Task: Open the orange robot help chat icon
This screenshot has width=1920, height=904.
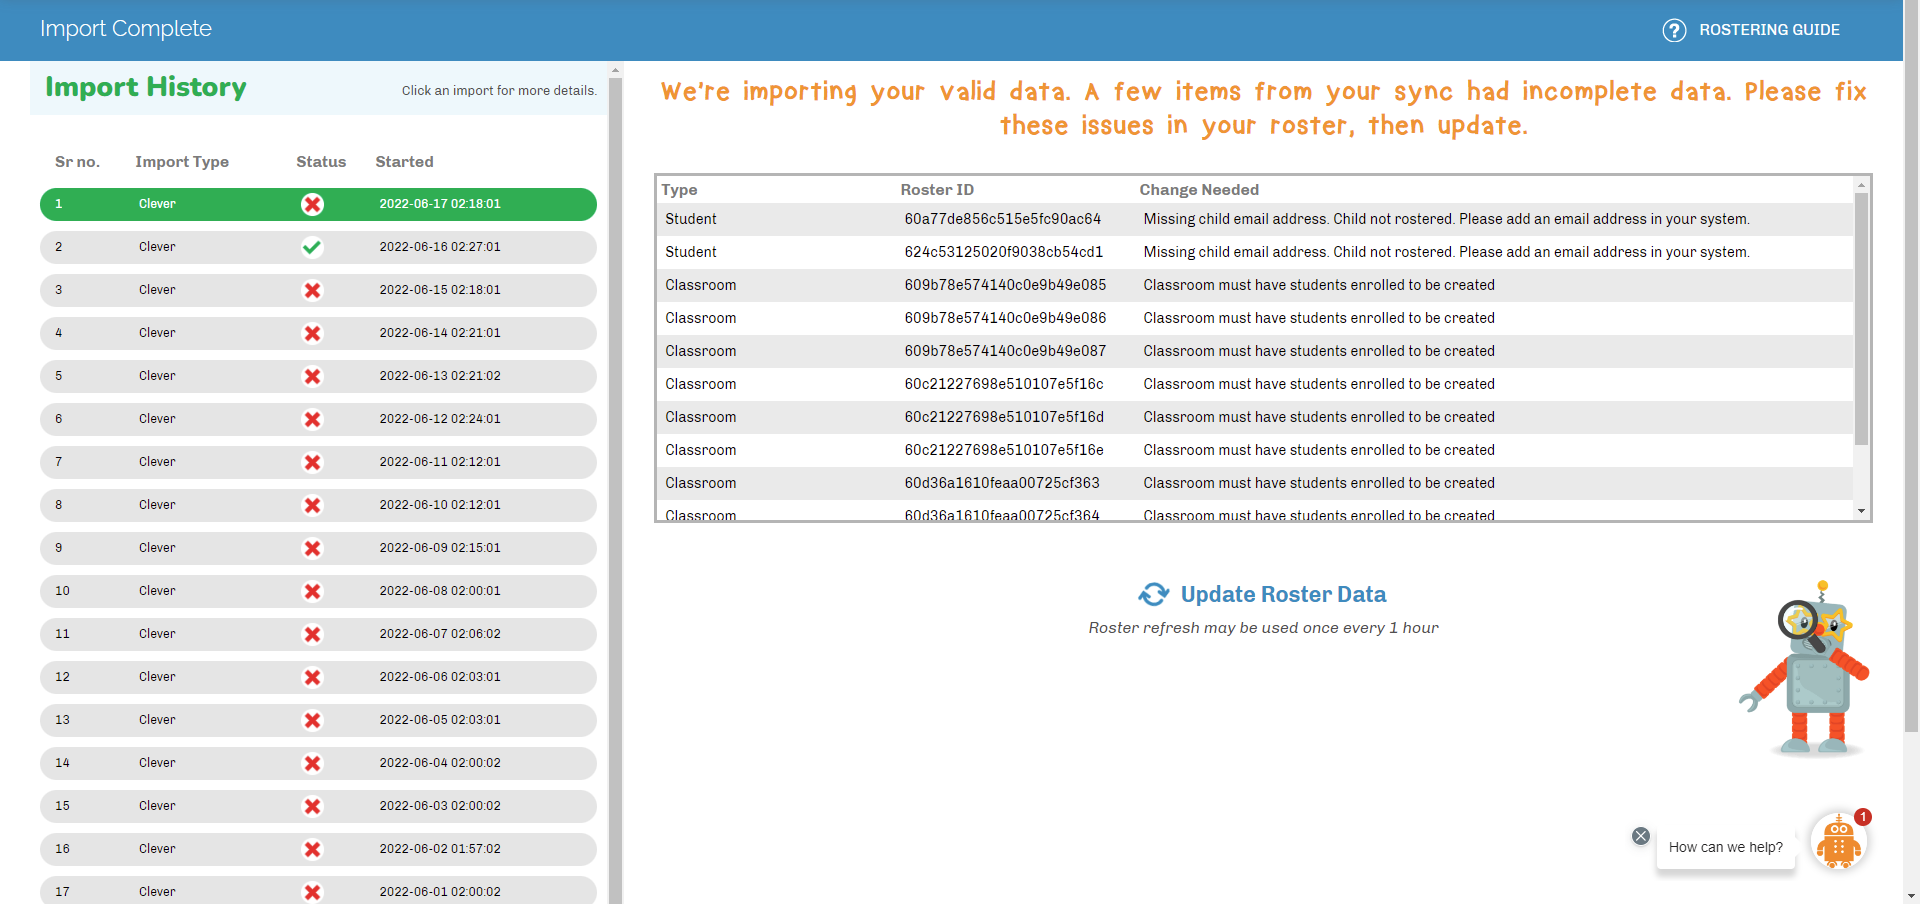Action: coord(1838,842)
